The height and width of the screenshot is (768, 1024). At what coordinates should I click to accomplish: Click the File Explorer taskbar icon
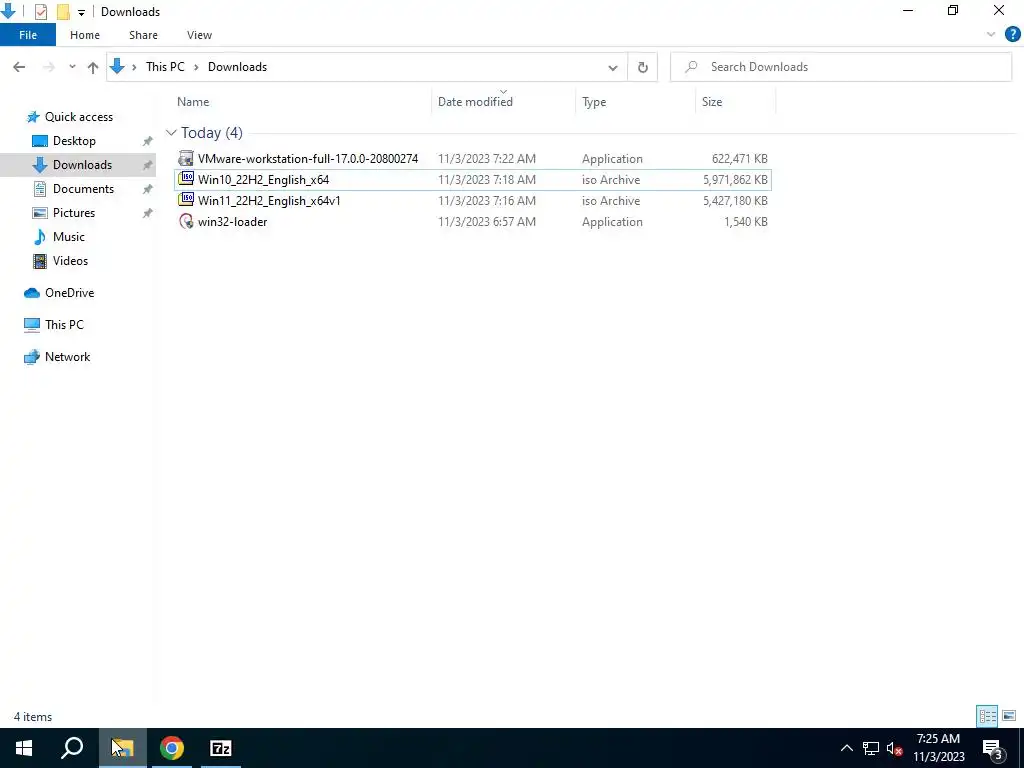coord(122,748)
